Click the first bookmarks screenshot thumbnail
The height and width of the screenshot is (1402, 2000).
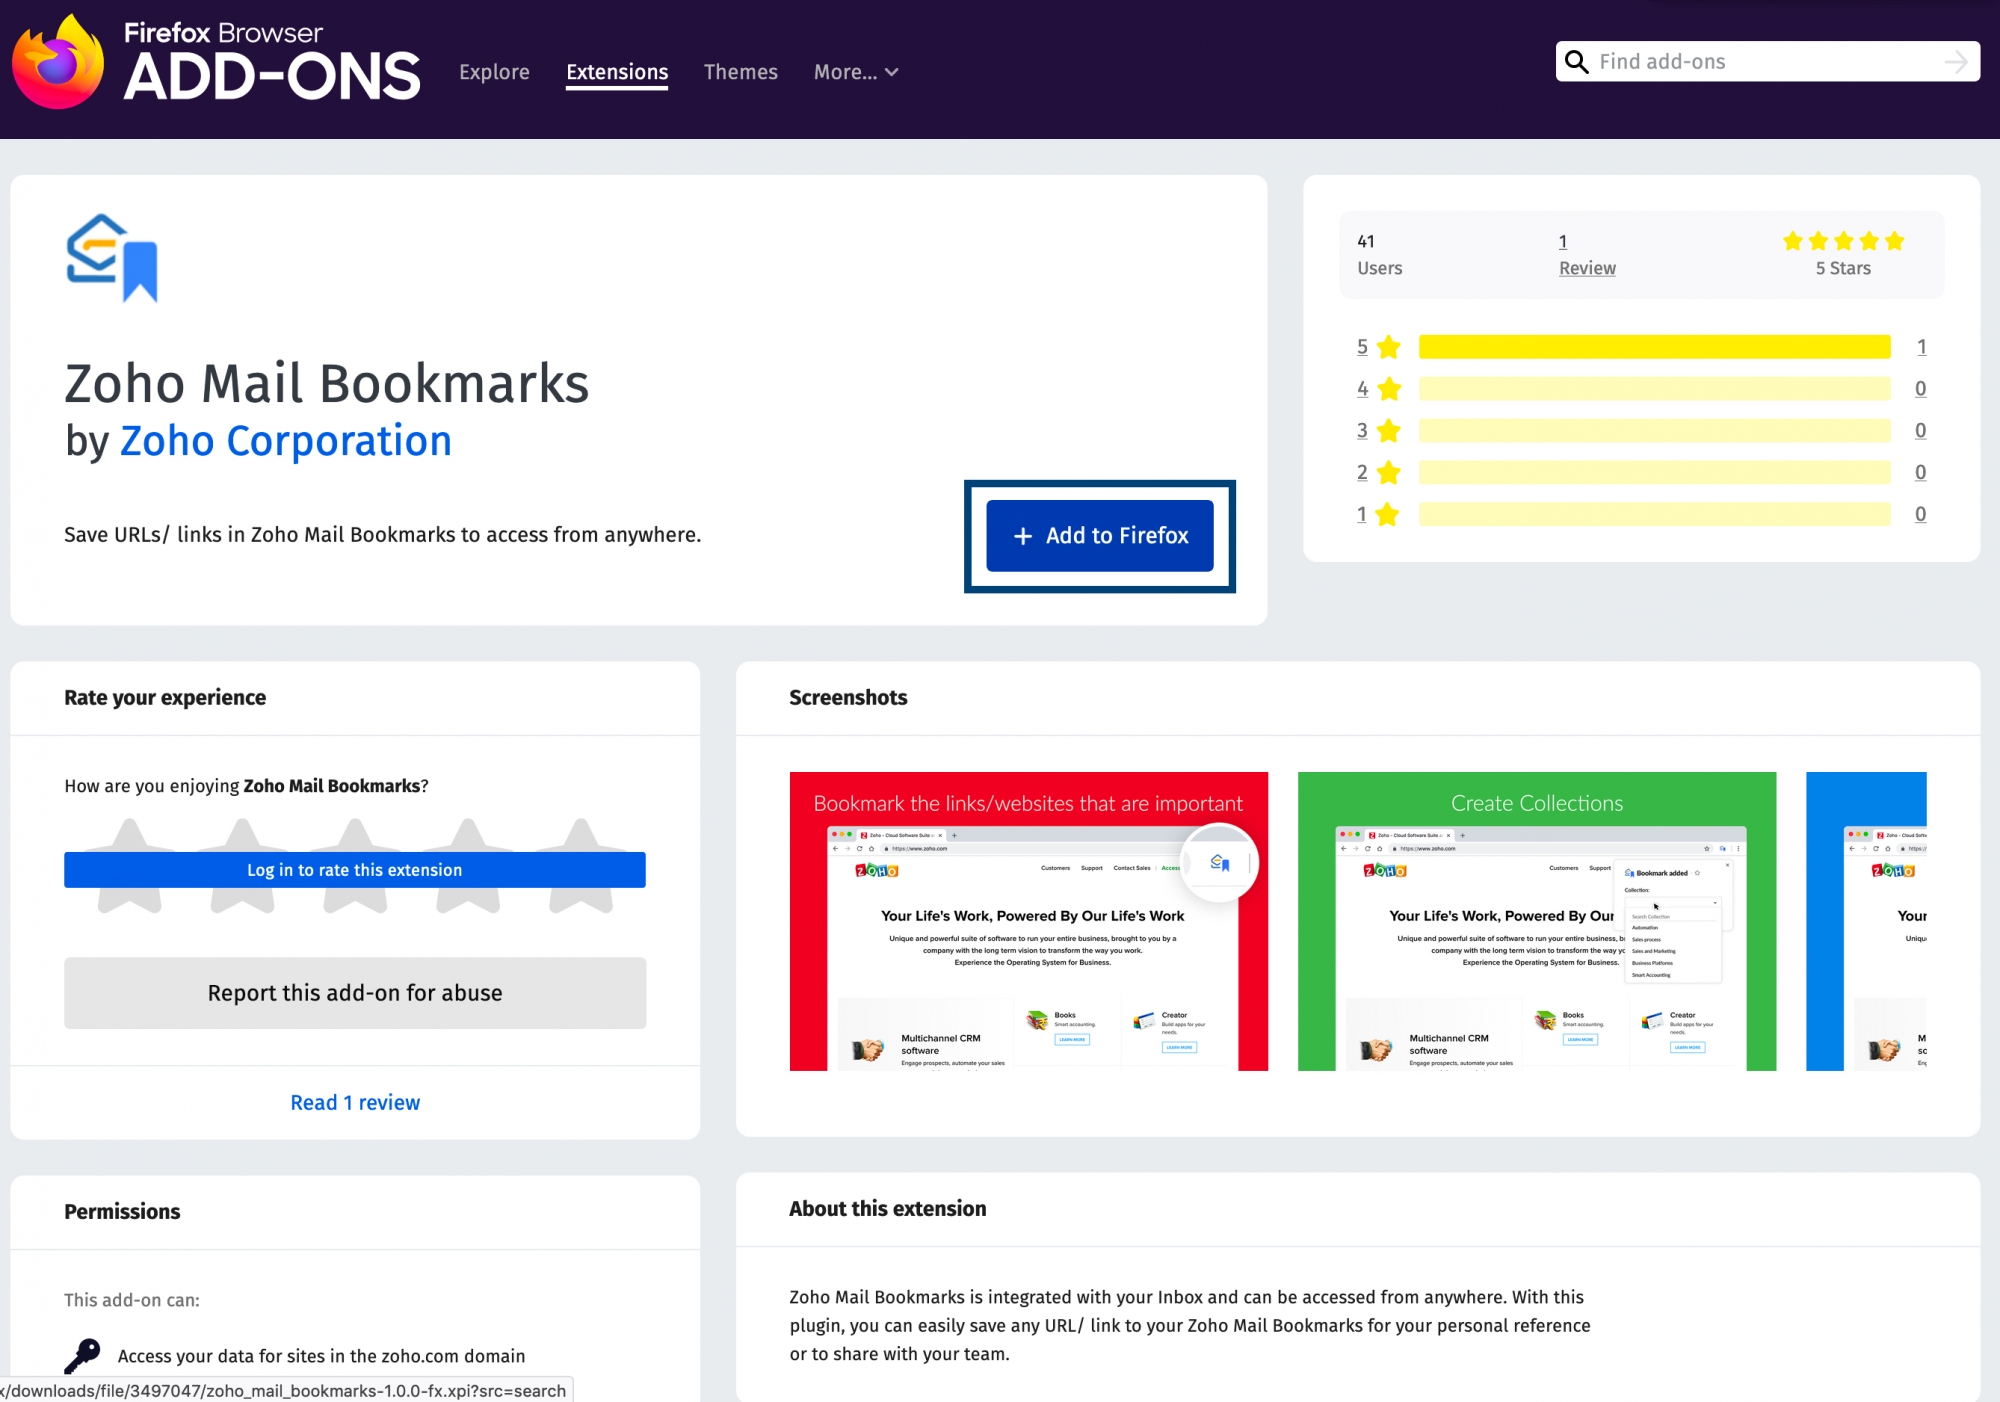pos(1030,920)
